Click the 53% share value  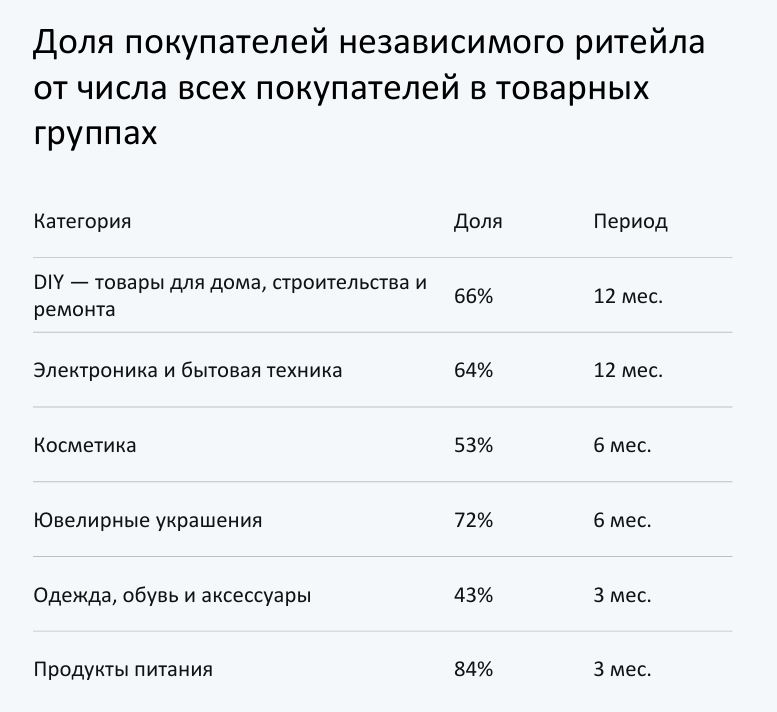point(473,445)
